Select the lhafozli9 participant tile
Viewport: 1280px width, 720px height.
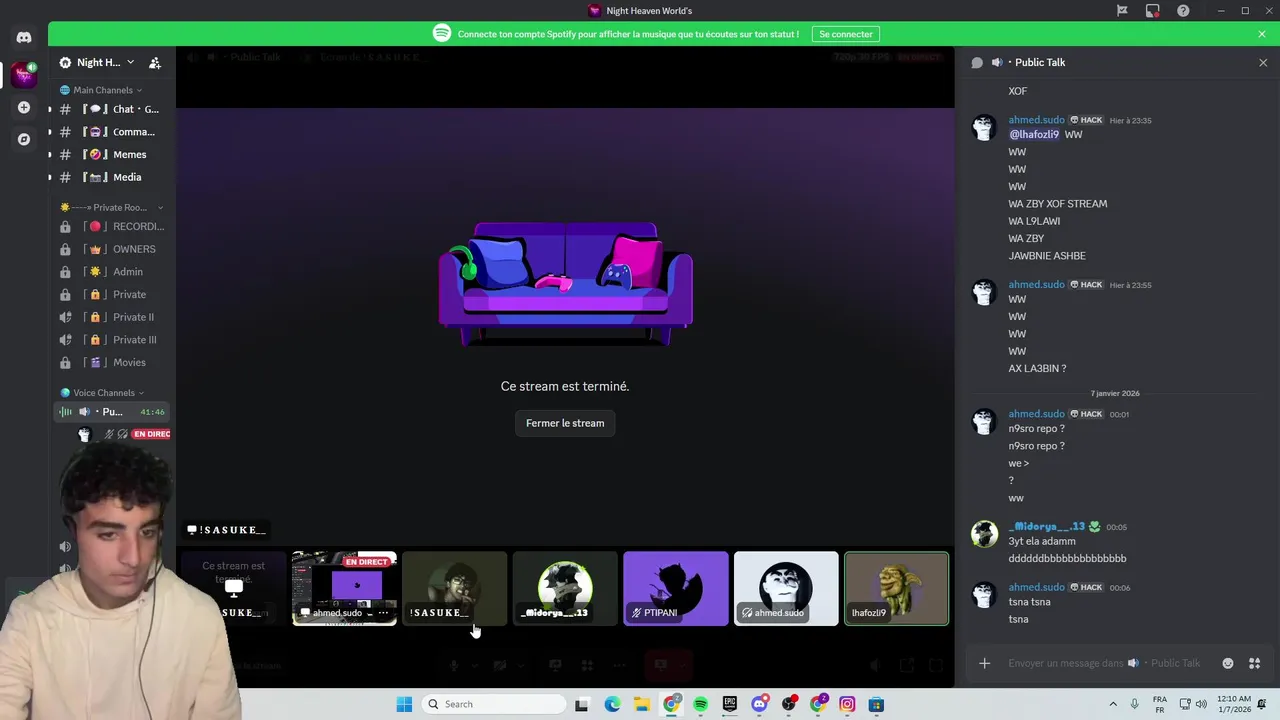coord(897,589)
